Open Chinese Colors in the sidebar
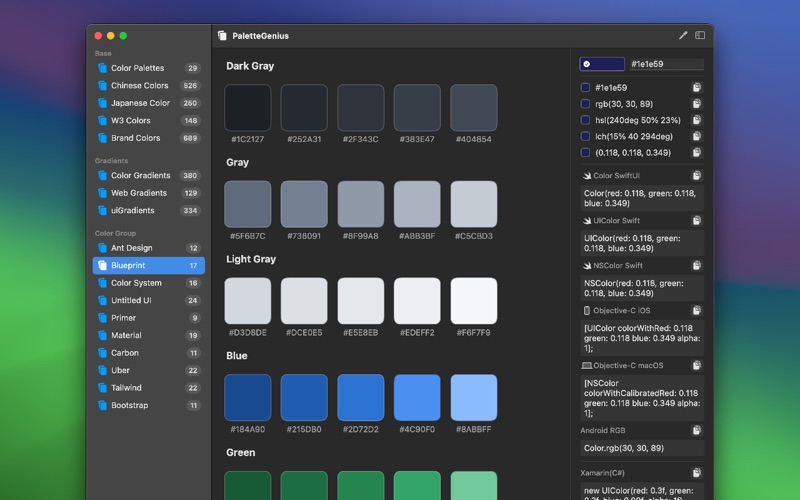This screenshot has height=500, width=800. click(139, 86)
